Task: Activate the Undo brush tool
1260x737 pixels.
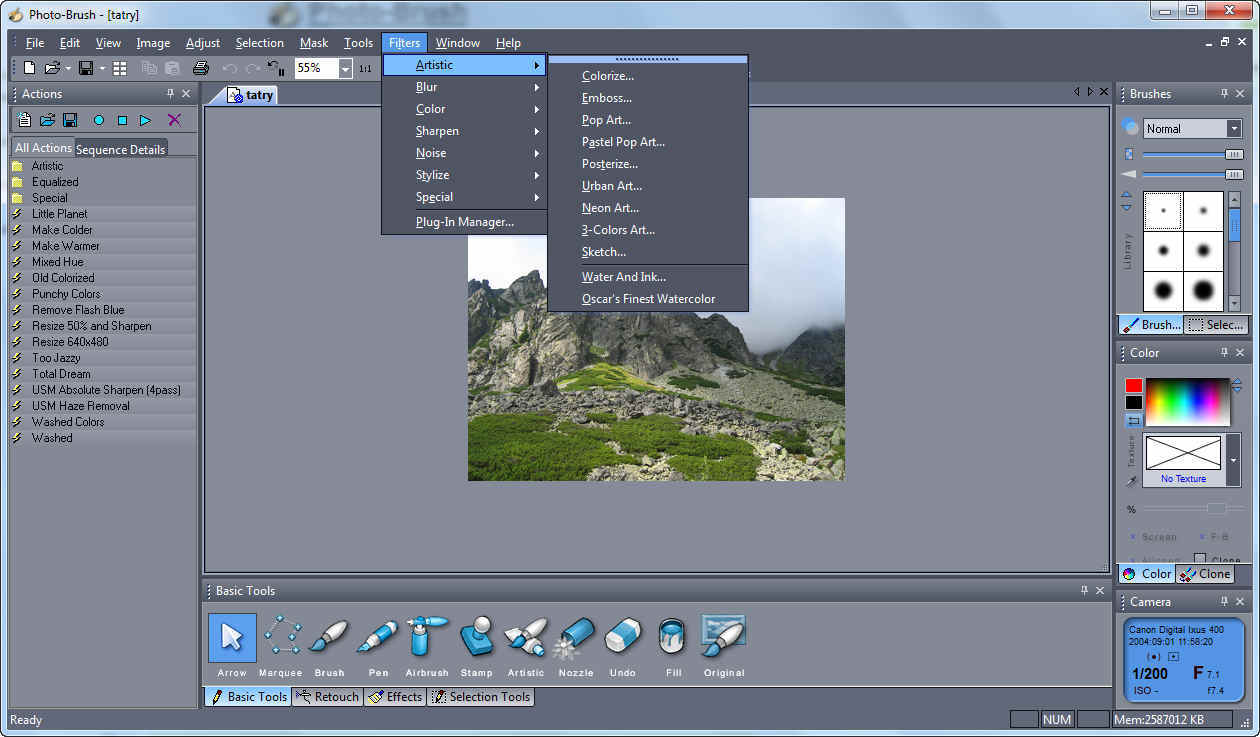Action: point(622,637)
